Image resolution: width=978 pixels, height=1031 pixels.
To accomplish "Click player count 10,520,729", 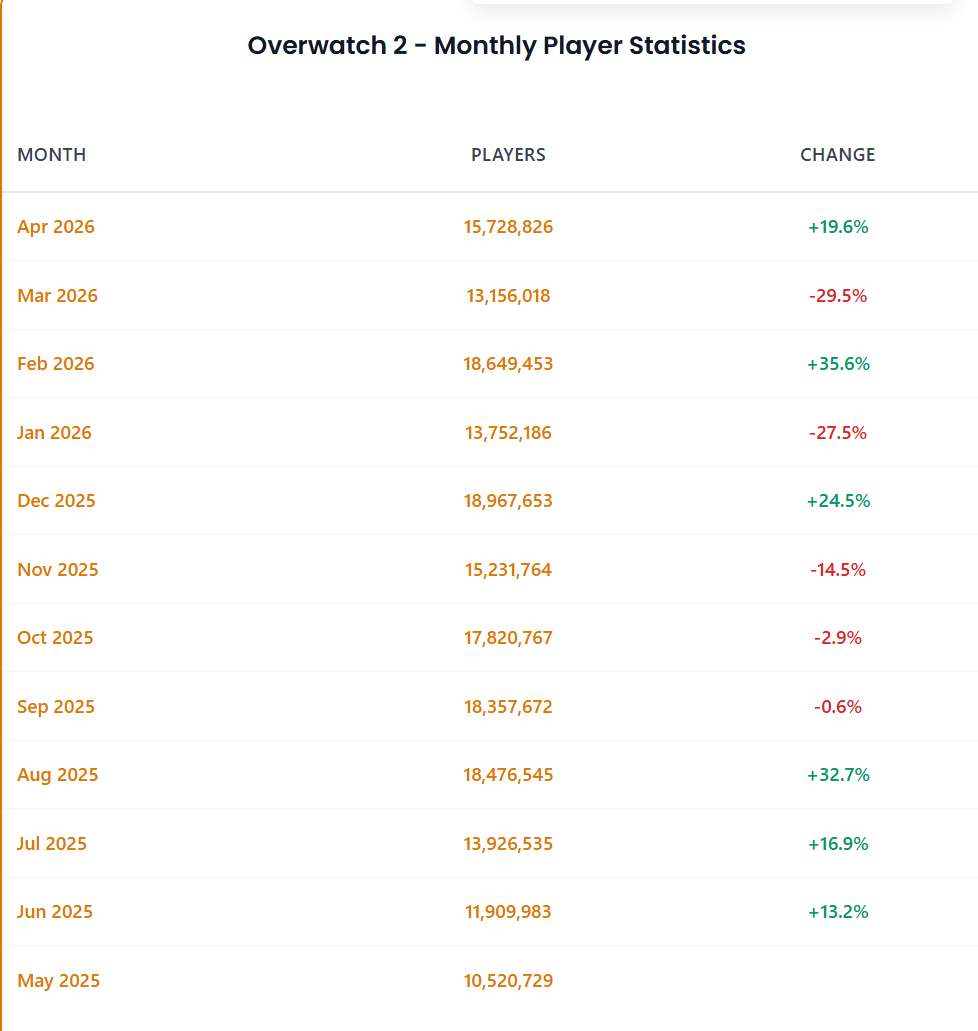I will coord(508,980).
